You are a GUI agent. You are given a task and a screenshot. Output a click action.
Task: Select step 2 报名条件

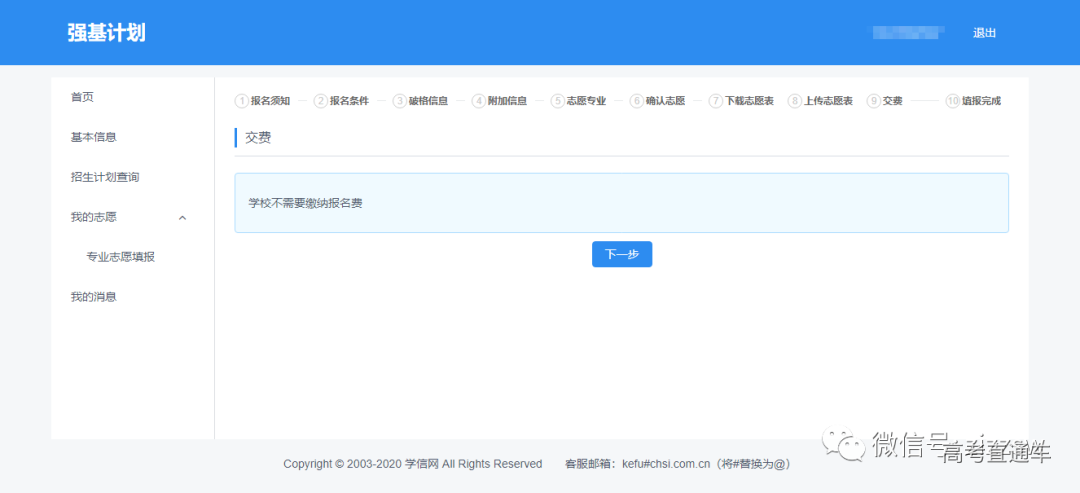pyautogui.click(x=342, y=101)
